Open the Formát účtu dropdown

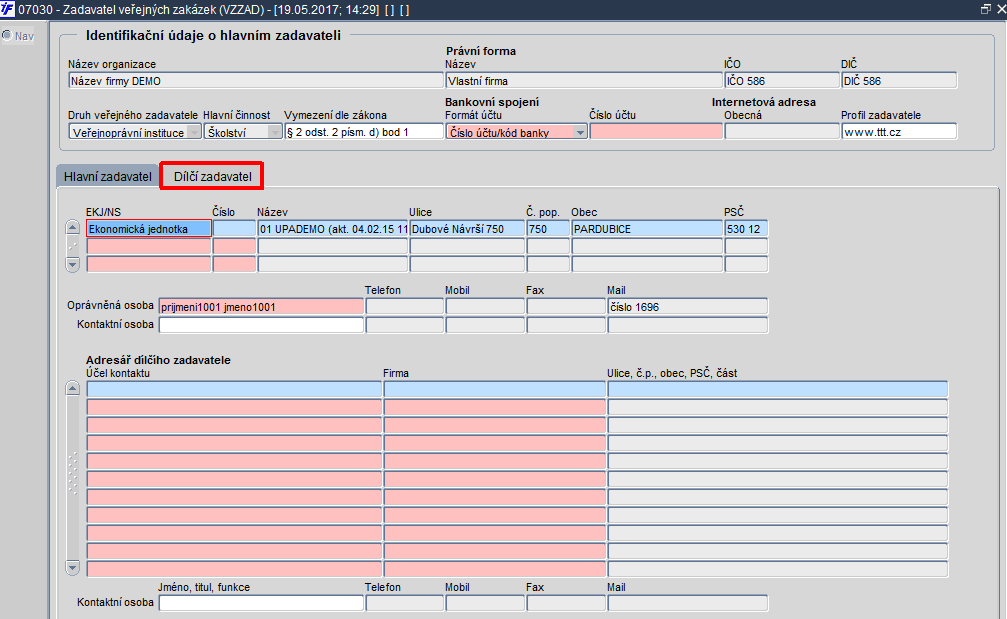tap(580, 132)
